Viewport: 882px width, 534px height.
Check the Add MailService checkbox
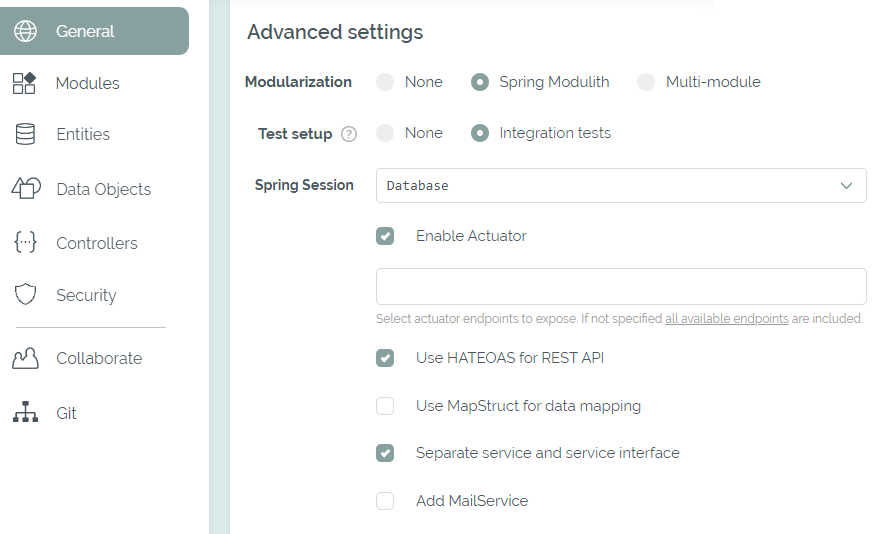point(385,501)
